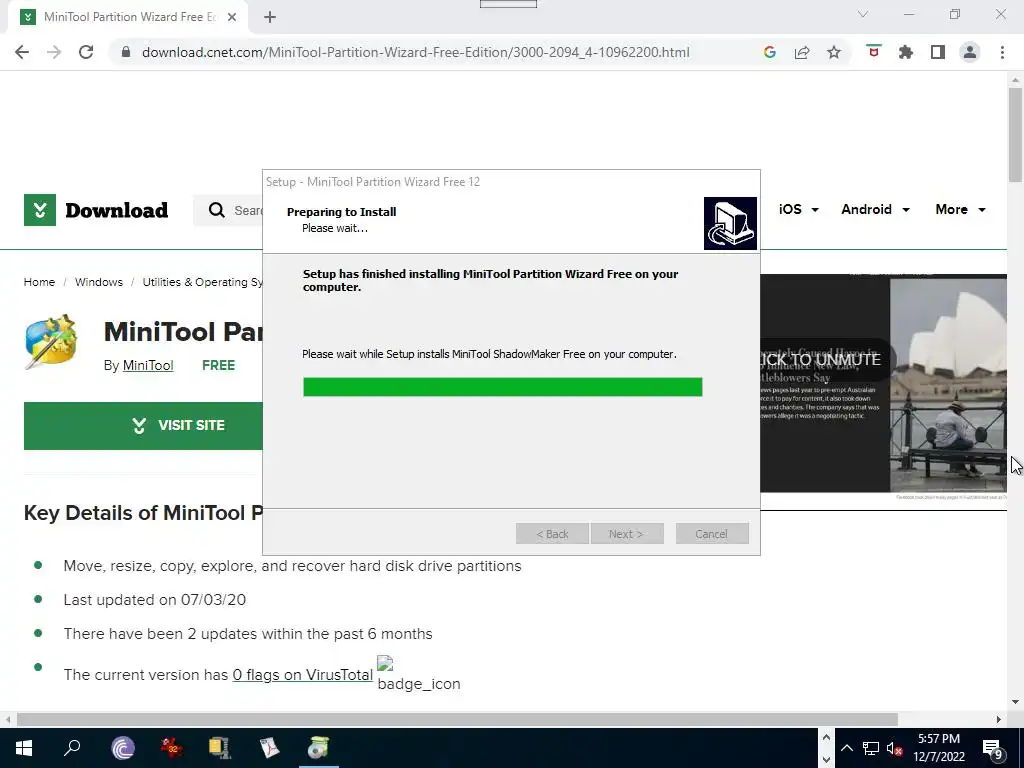Click the browser address bar URL
The image size is (1024, 768).
415,52
